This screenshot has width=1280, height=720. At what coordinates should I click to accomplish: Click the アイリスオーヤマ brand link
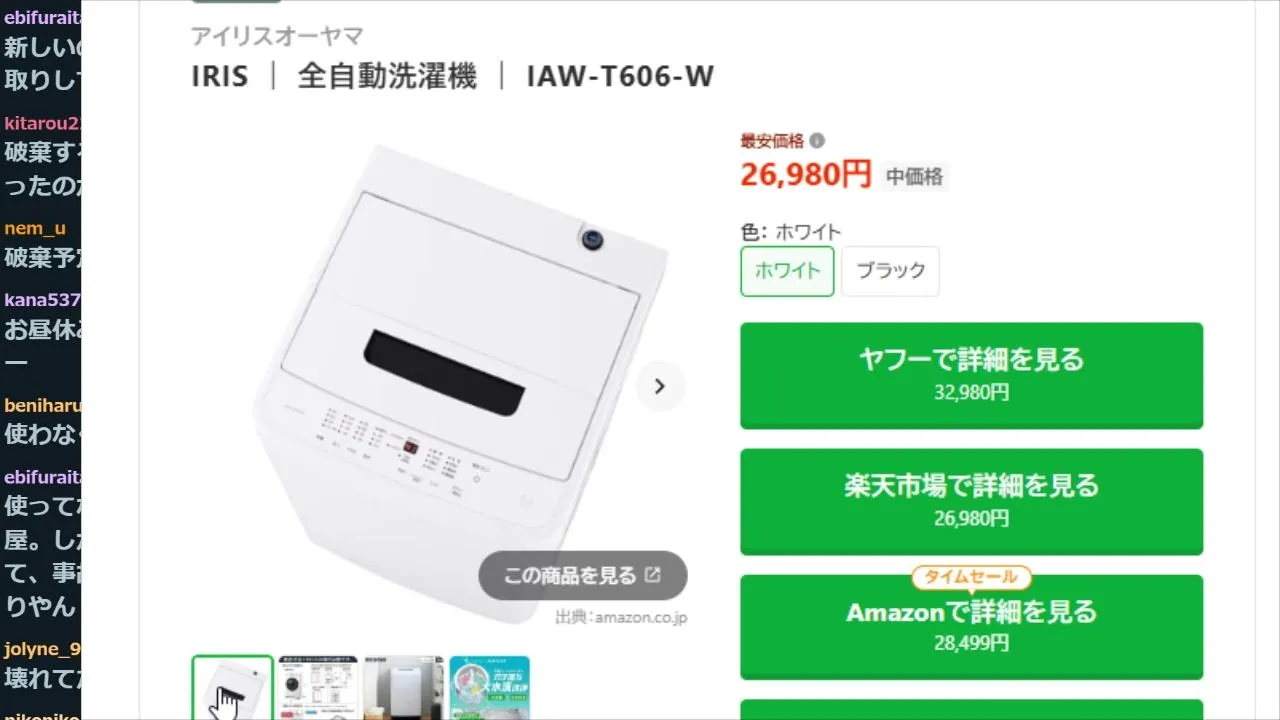[277, 36]
